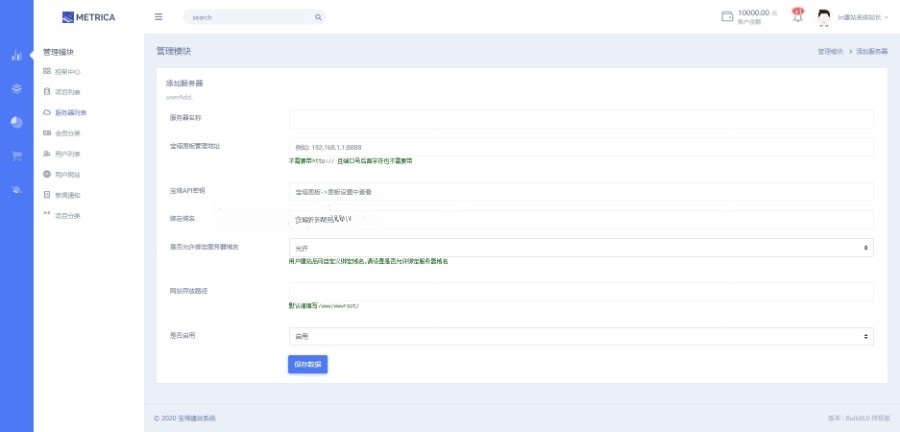The width and height of the screenshot is (900, 432).
Task: Focus the 宝塔面板管理地址 input field
Action: pyautogui.click(x=581, y=147)
